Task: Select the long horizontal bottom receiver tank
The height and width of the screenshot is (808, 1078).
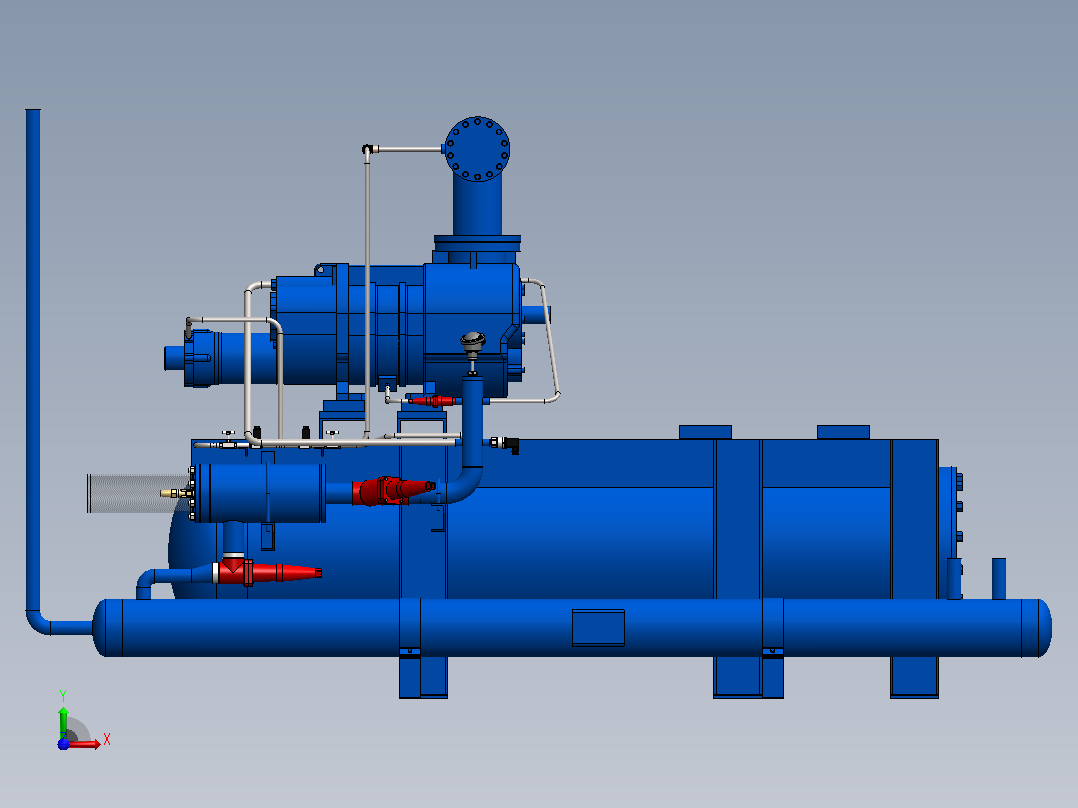Action: coord(572,628)
